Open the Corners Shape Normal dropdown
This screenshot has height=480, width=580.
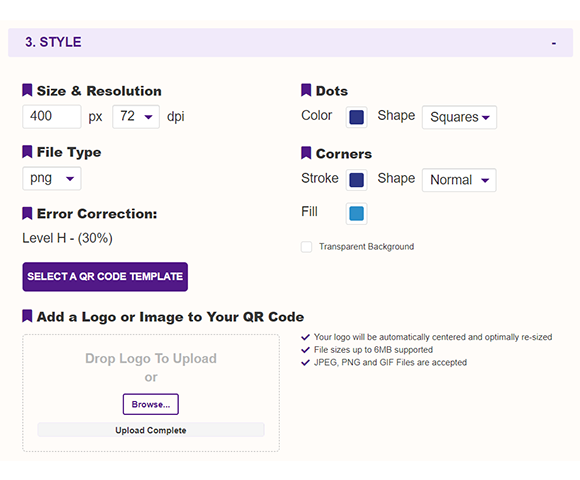(x=459, y=180)
